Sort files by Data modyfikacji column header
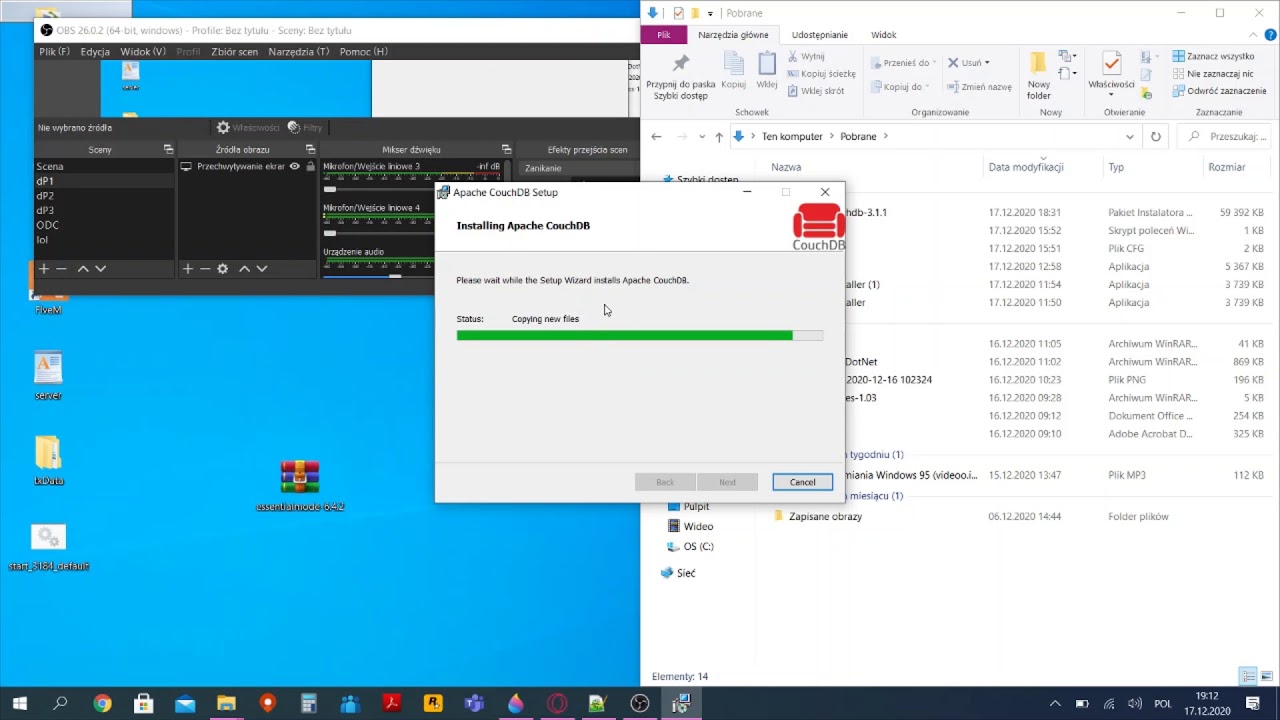This screenshot has height=720, width=1280. (1026, 167)
